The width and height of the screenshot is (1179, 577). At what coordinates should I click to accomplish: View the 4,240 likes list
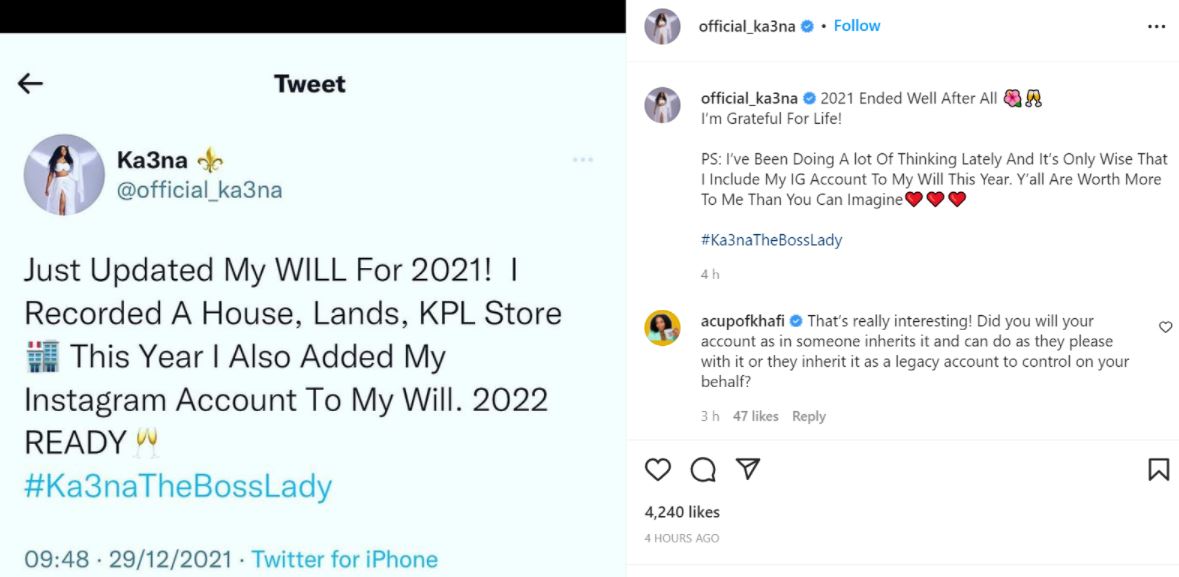pyautogui.click(x=682, y=512)
